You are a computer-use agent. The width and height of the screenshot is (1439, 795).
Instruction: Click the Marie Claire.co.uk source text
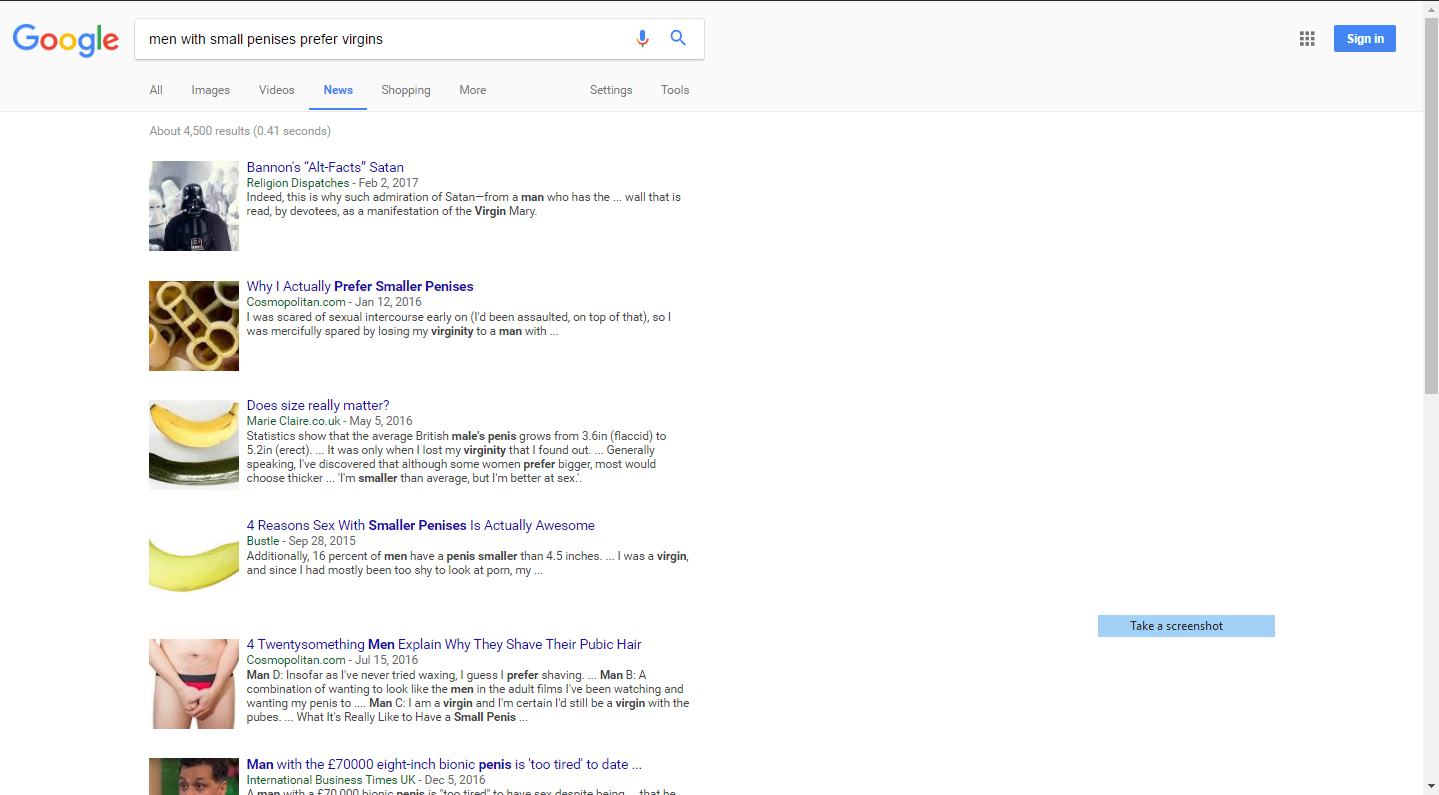pyautogui.click(x=294, y=421)
